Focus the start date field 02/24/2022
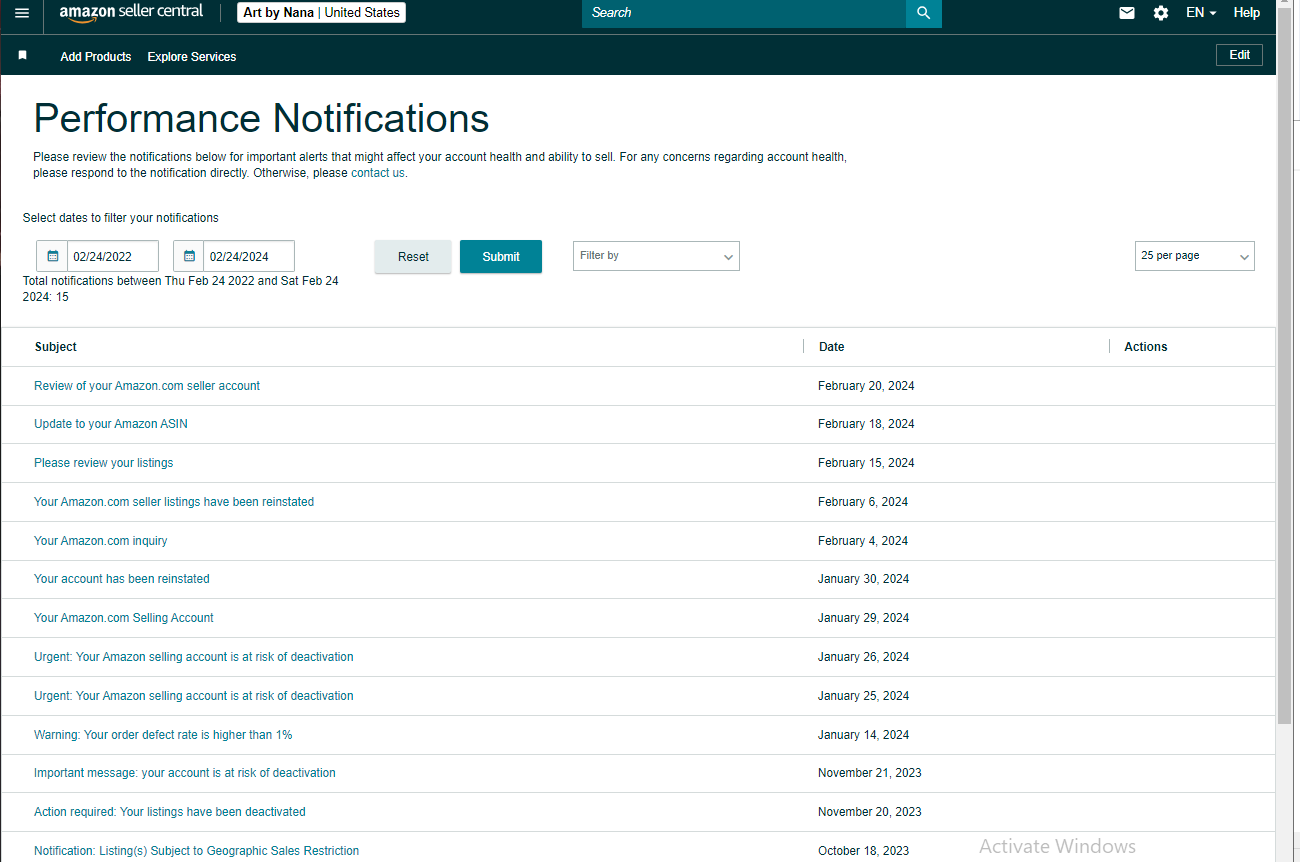This screenshot has height=862, width=1300. click(113, 256)
